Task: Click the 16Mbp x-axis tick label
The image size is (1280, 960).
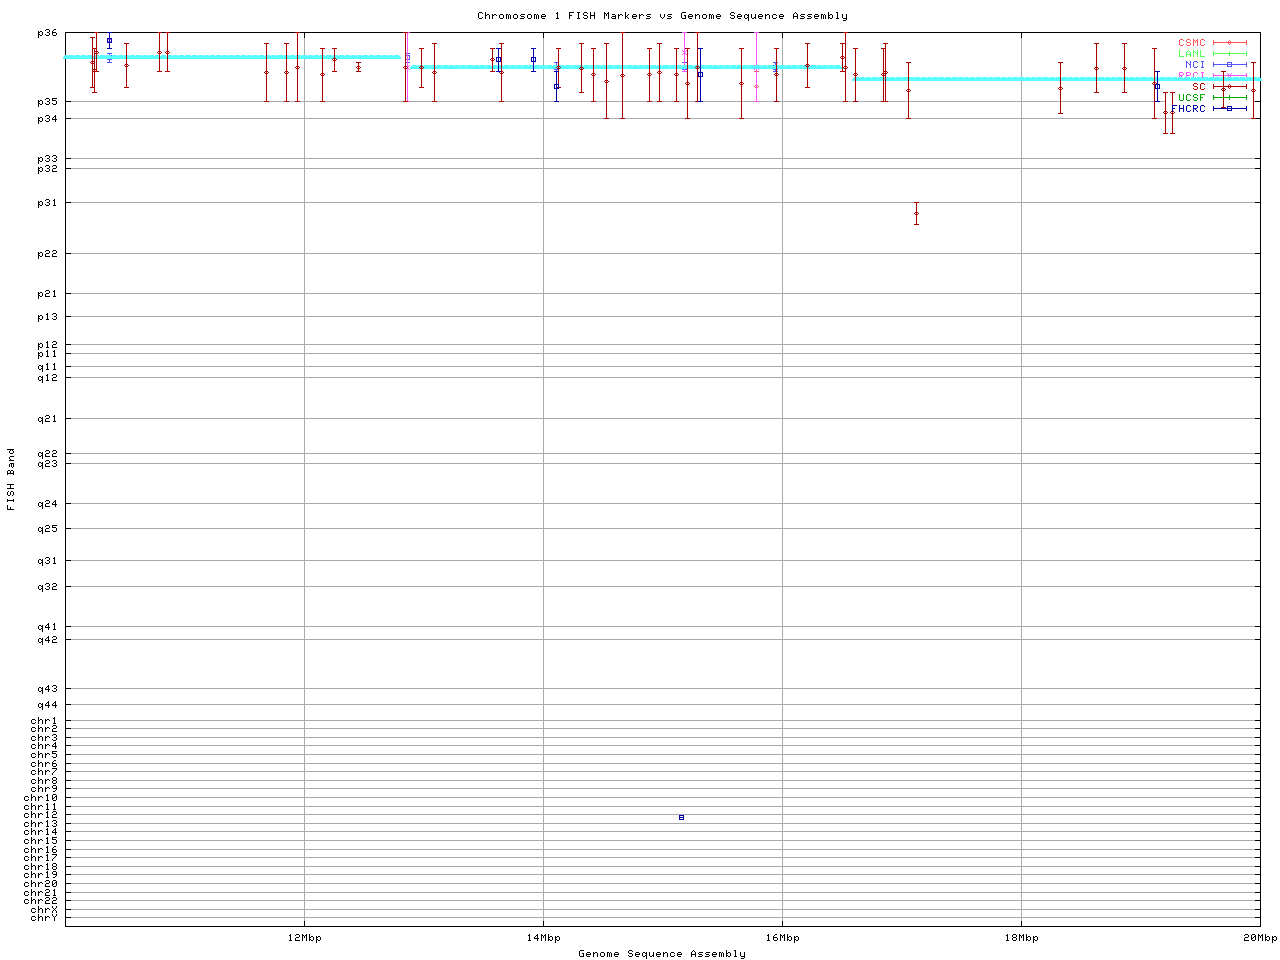Action: click(782, 938)
